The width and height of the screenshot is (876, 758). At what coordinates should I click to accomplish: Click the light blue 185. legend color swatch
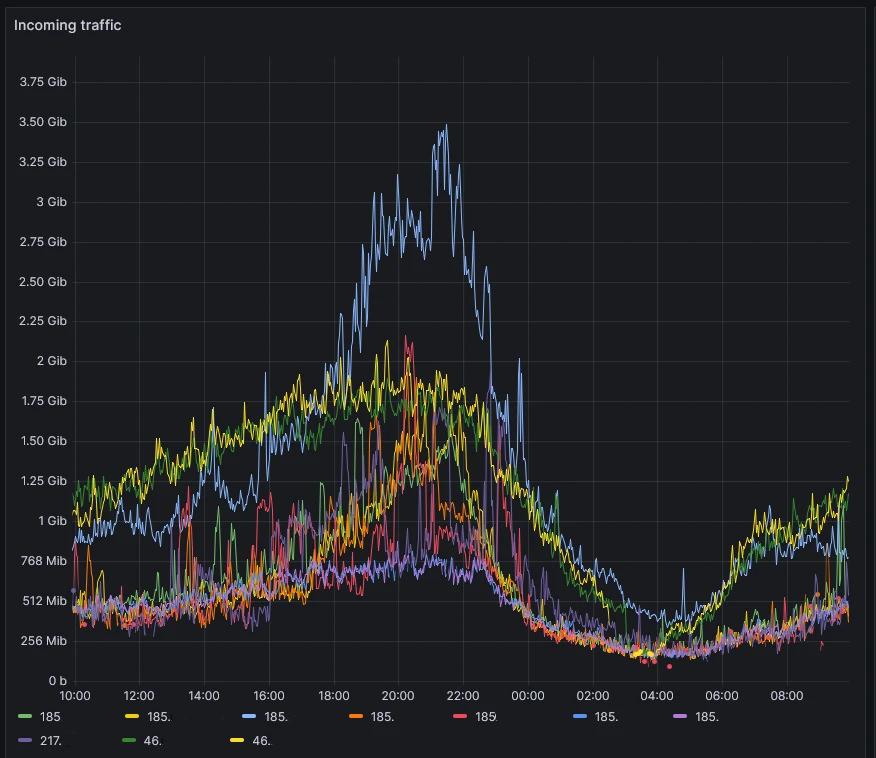[x=248, y=717]
